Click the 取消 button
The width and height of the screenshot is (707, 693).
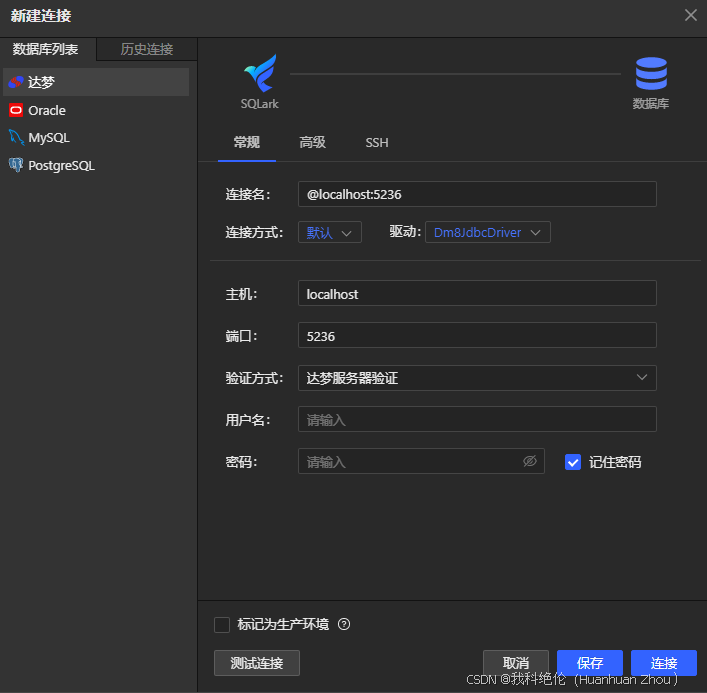point(516,663)
